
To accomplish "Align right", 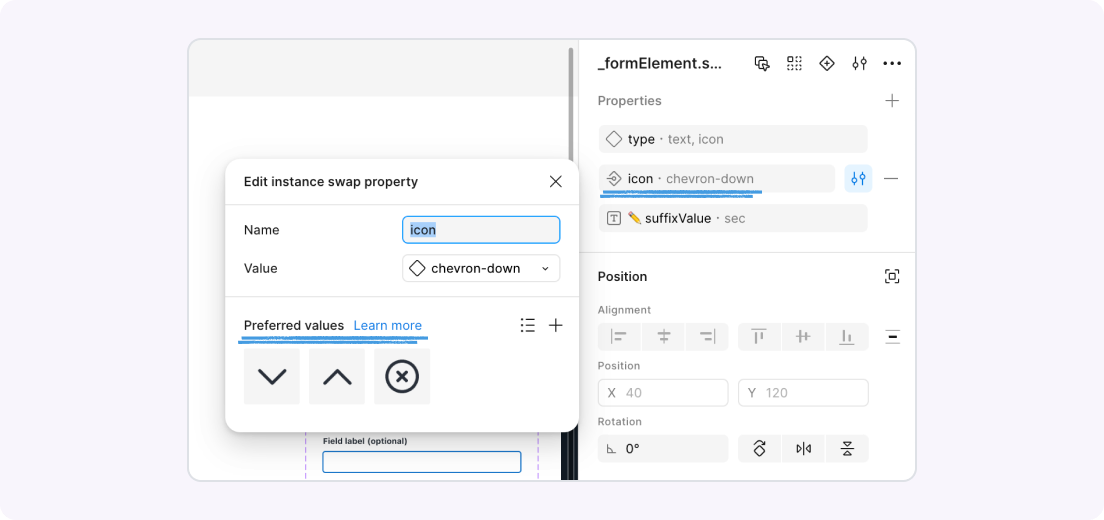I will [x=707, y=336].
